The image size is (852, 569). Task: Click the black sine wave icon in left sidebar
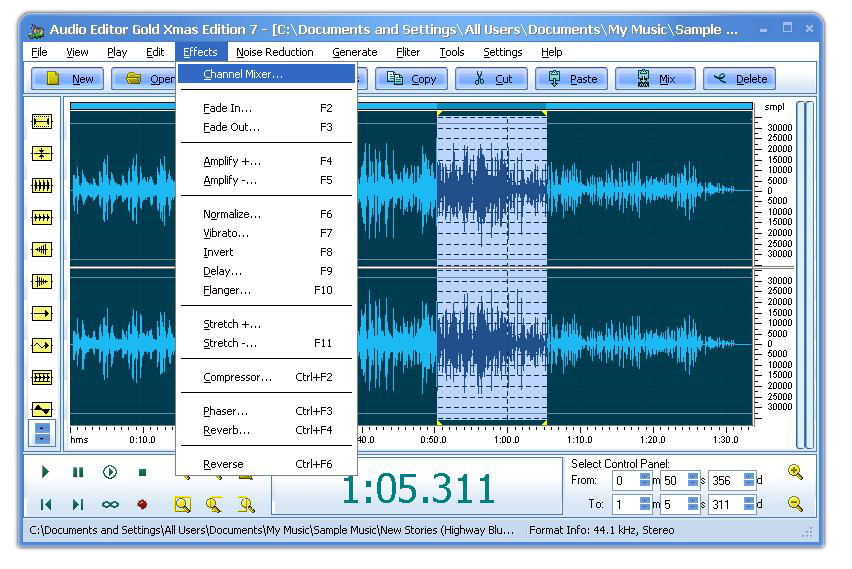pyautogui.click(x=42, y=409)
